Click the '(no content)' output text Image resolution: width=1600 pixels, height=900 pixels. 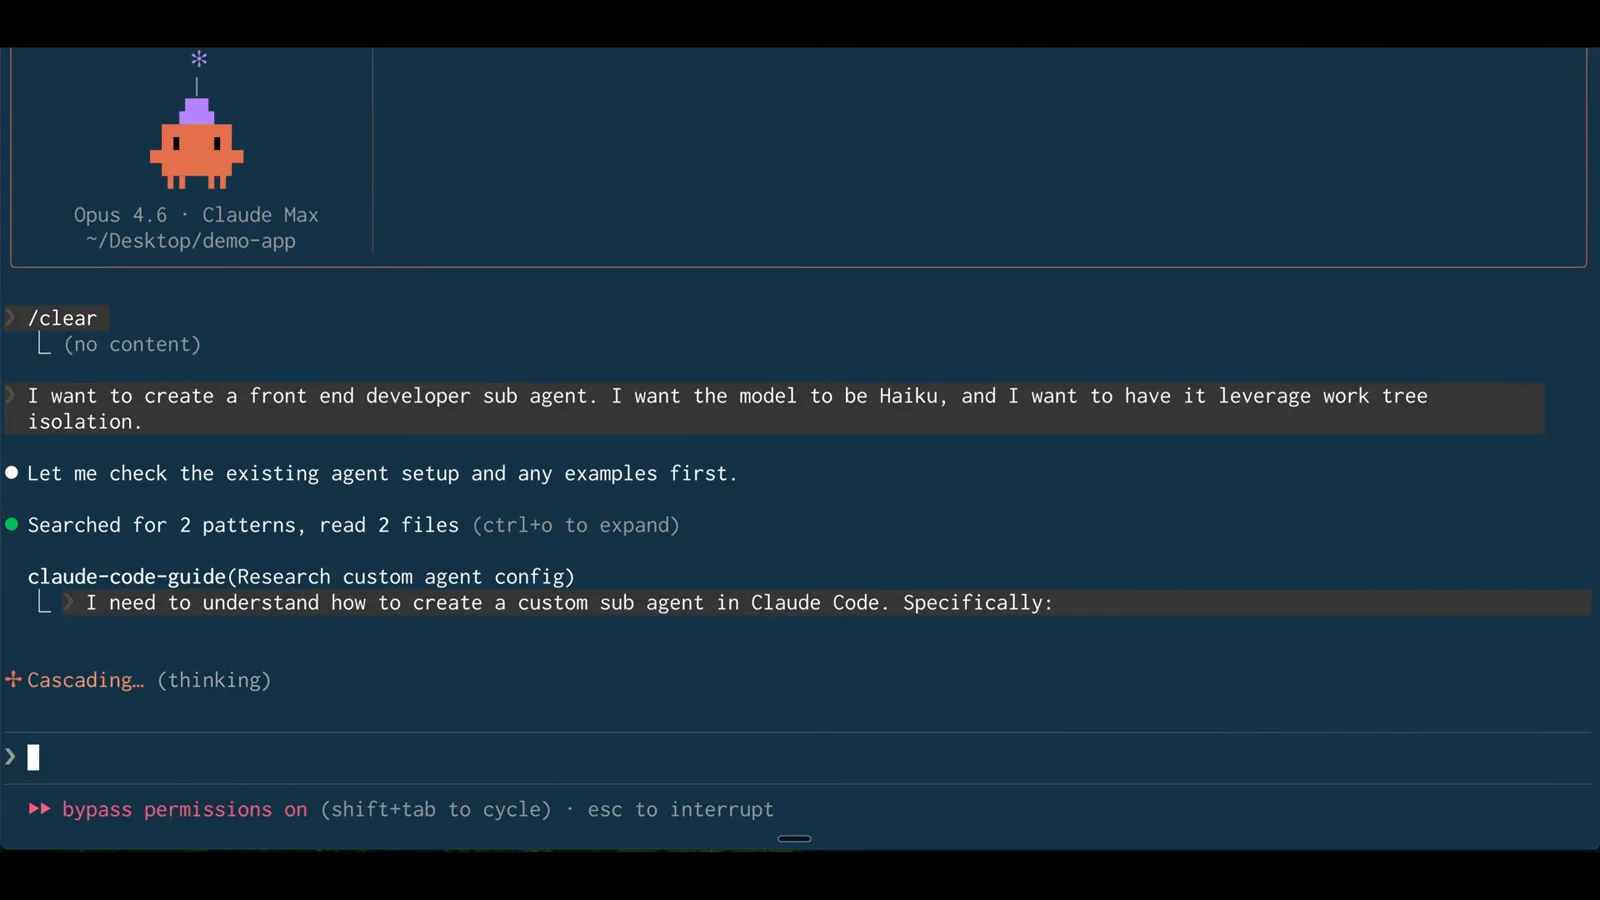(x=132, y=344)
